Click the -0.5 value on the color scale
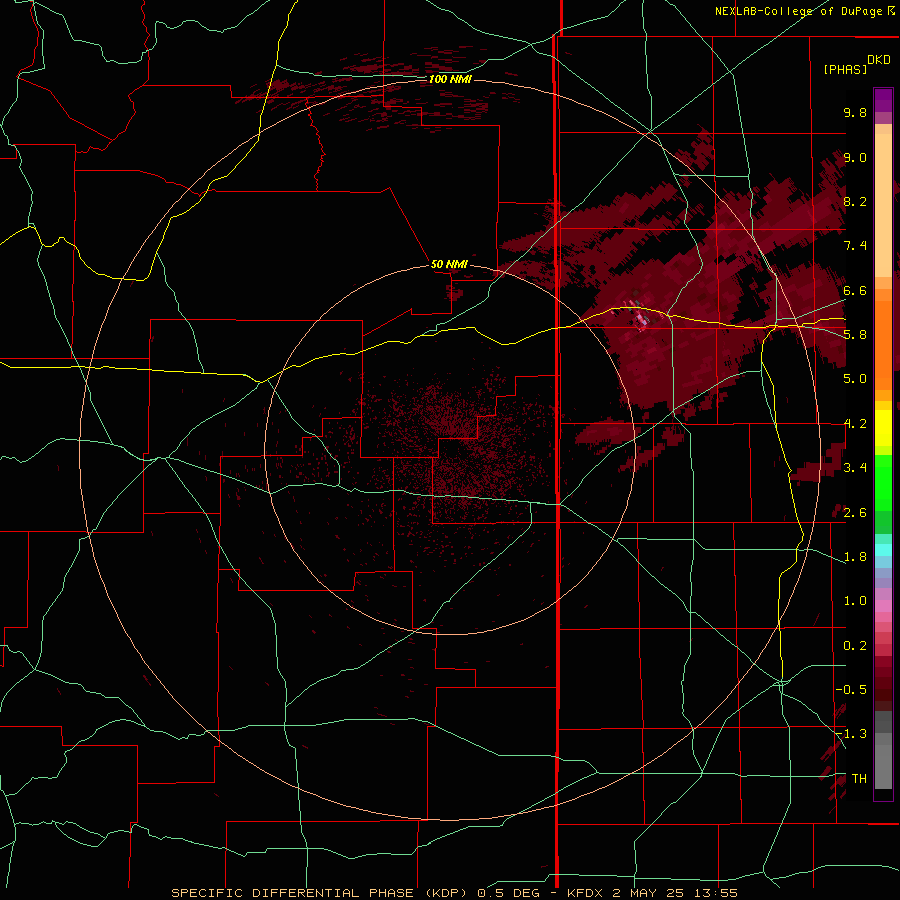Image resolution: width=900 pixels, height=900 pixels. pos(851,689)
